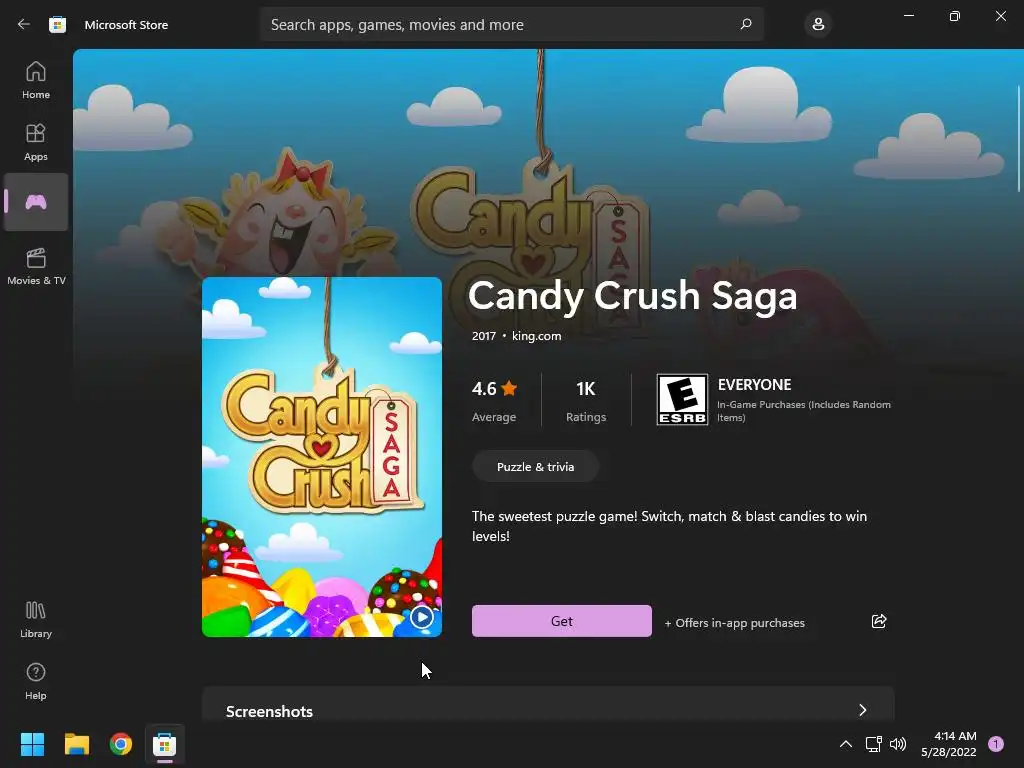Play the Candy Crush trailer video
This screenshot has height=768, width=1024.
(422, 617)
